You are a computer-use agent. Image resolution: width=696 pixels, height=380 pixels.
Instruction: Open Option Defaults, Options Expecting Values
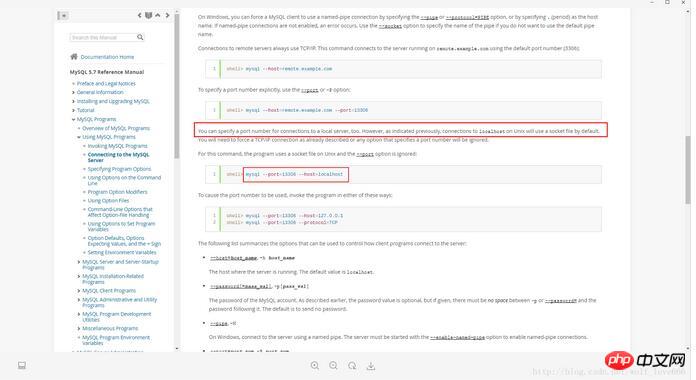click(x=124, y=241)
